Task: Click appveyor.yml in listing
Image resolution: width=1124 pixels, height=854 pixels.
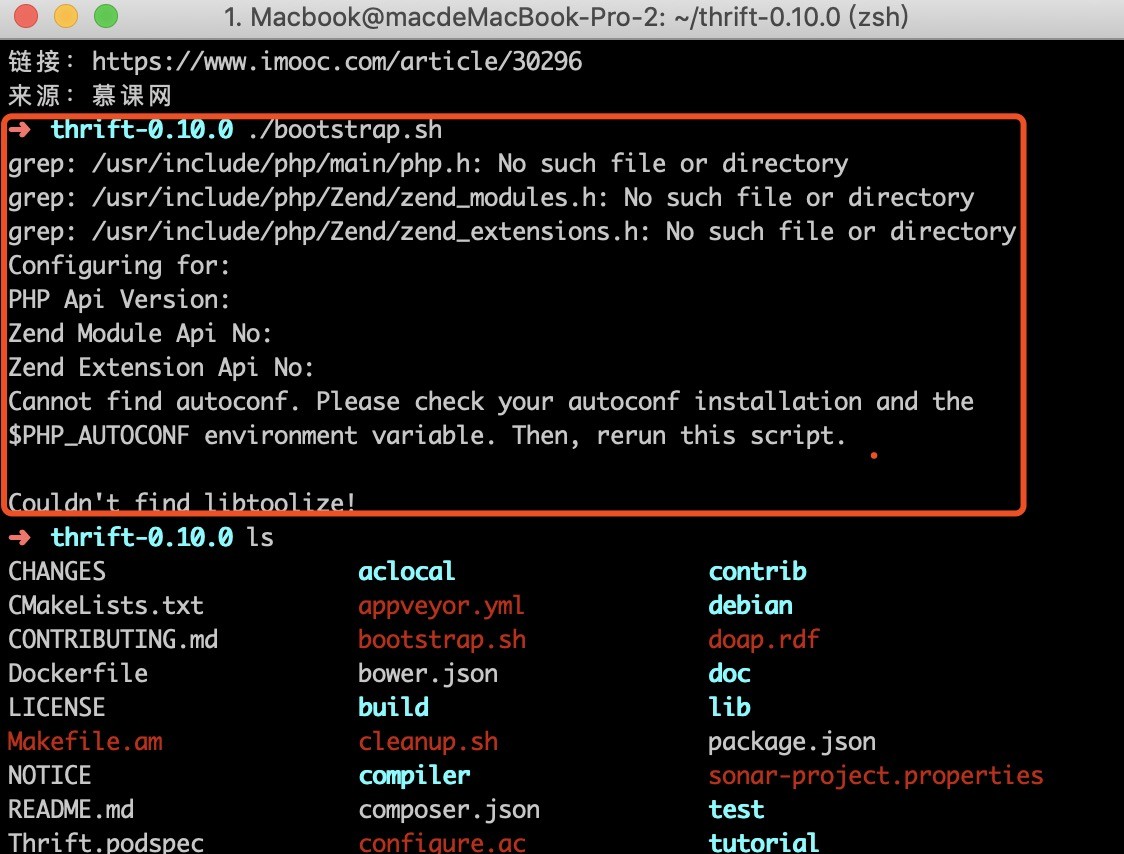Action: click(442, 605)
